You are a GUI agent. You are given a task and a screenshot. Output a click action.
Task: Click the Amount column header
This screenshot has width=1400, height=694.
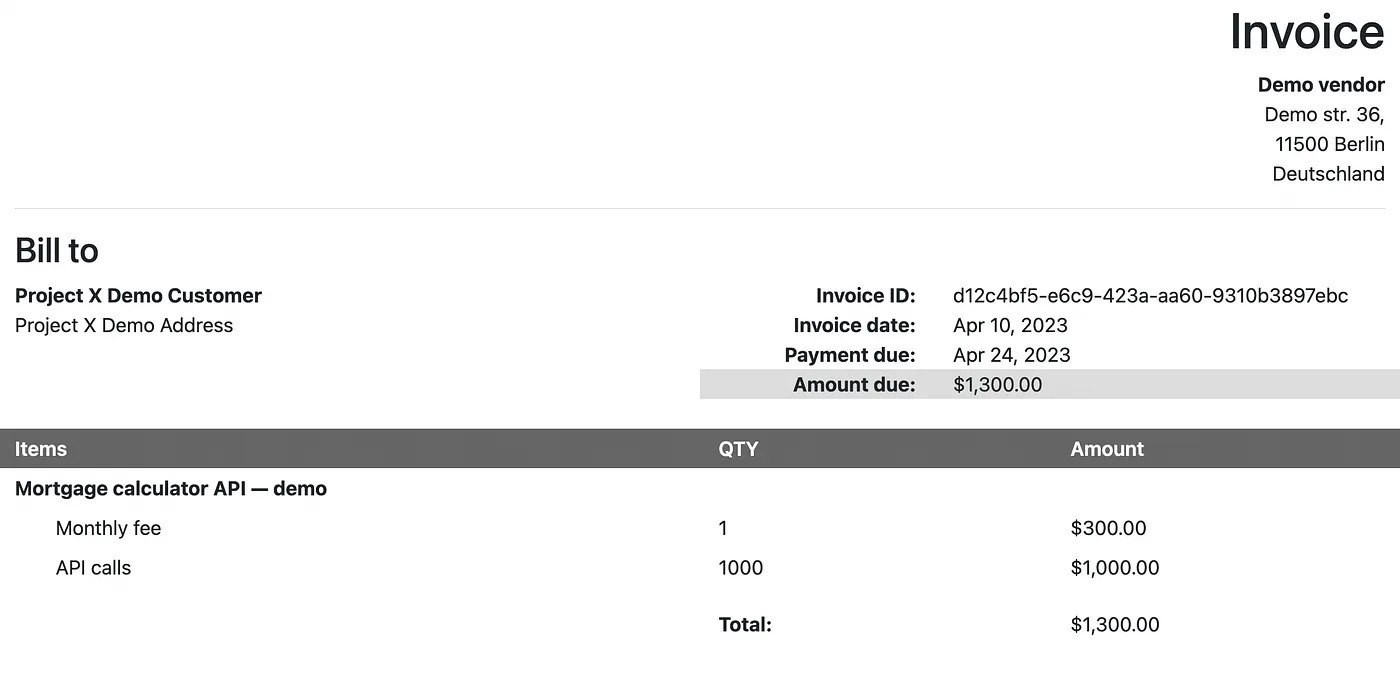click(1107, 449)
